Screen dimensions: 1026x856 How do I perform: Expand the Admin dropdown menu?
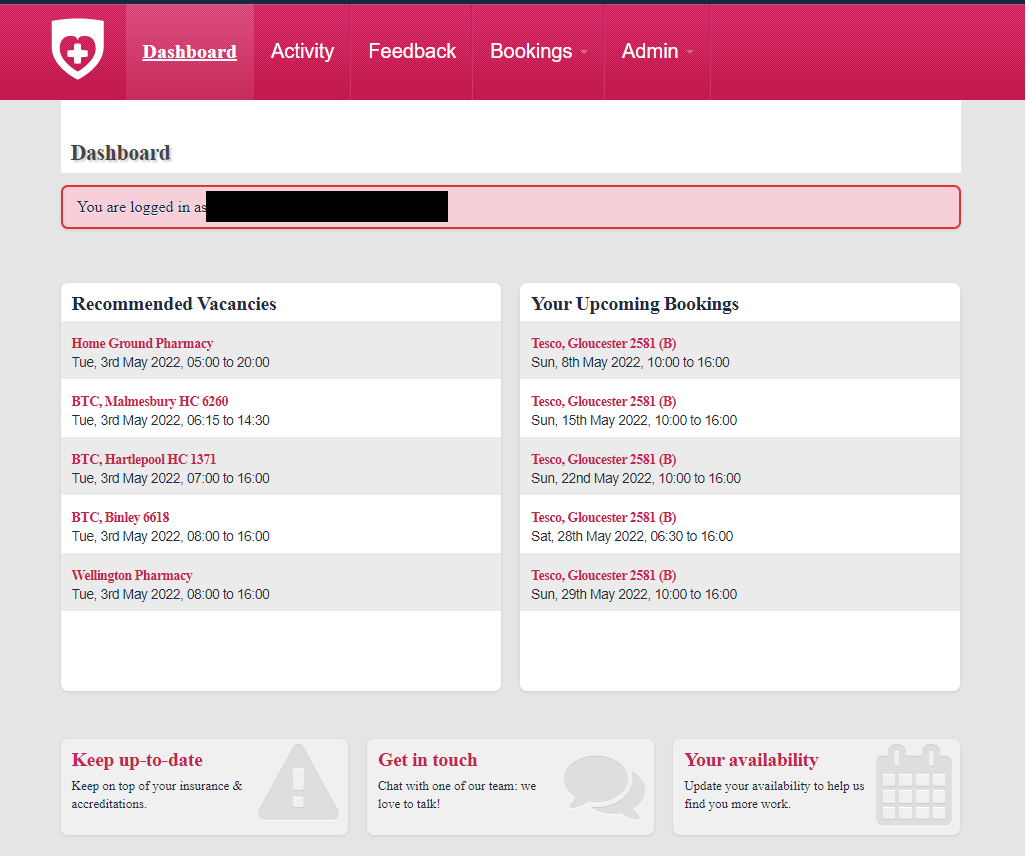[x=657, y=51]
